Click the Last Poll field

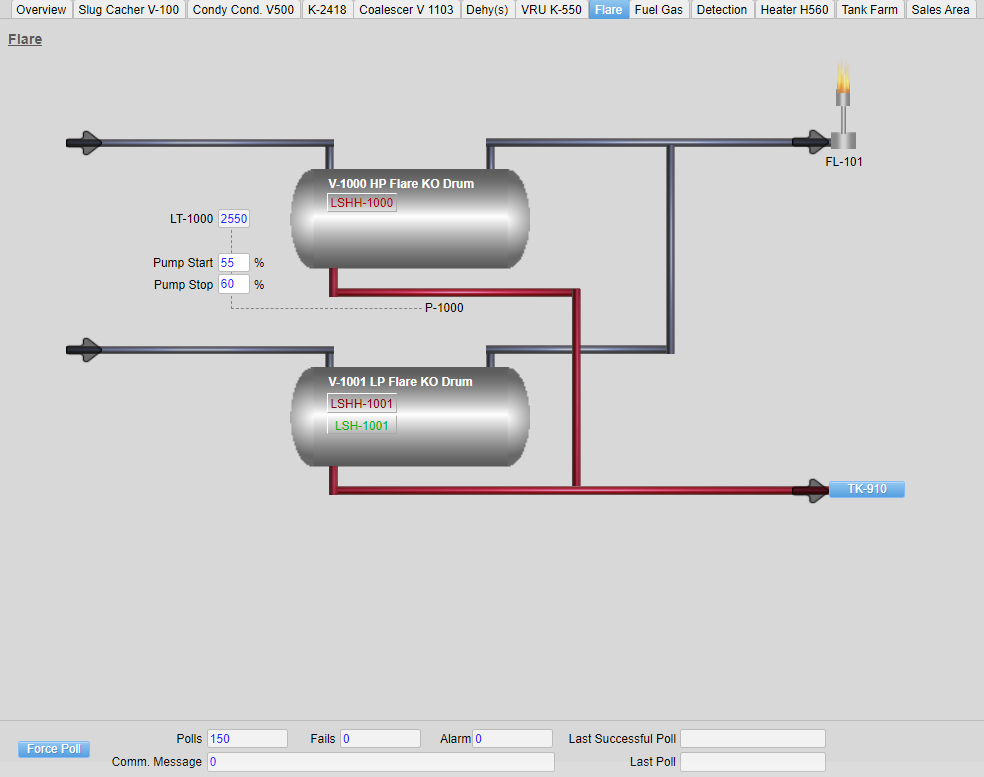(x=753, y=762)
